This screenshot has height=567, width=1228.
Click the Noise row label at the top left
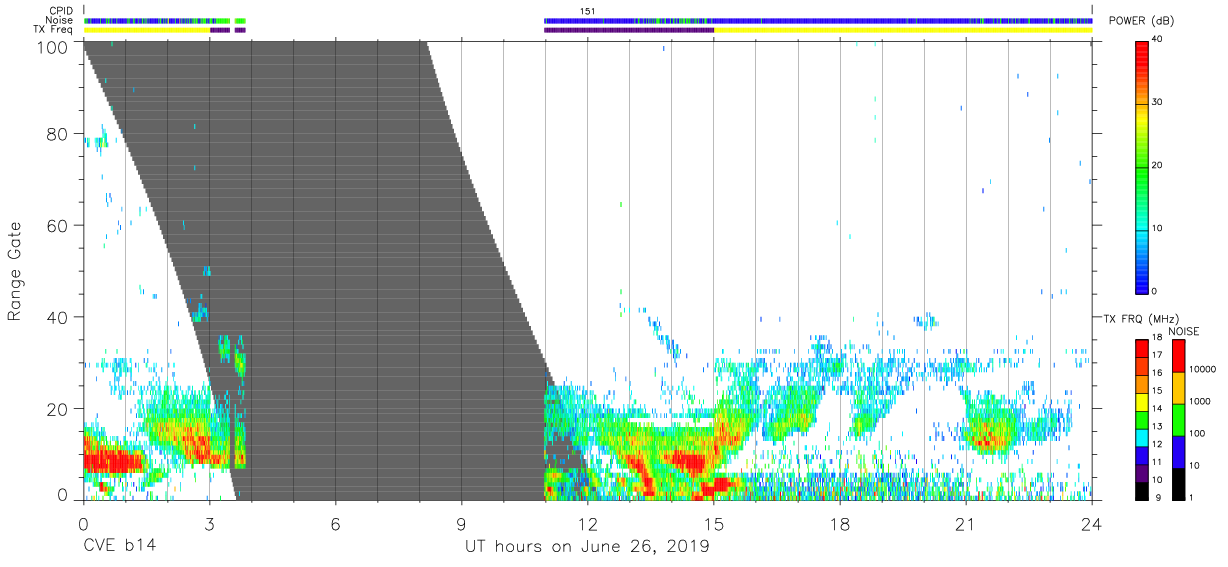(60, 20)
